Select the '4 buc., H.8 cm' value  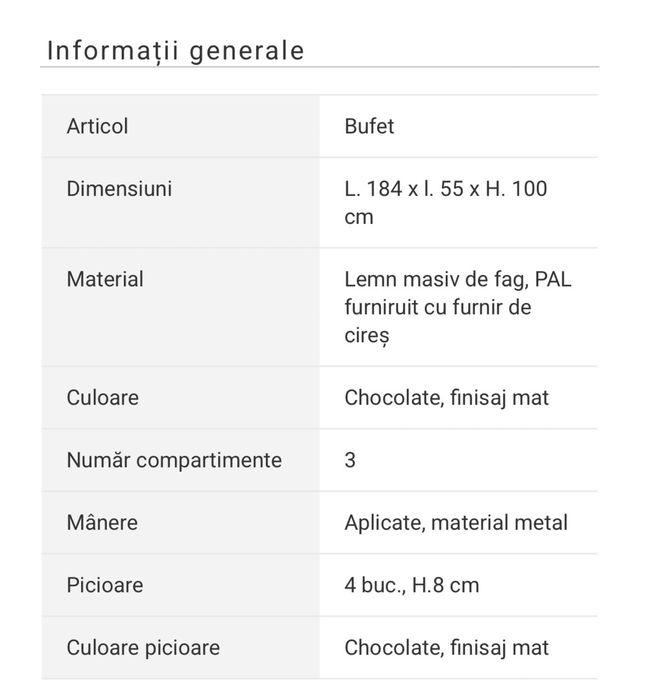tap(412, 585)
